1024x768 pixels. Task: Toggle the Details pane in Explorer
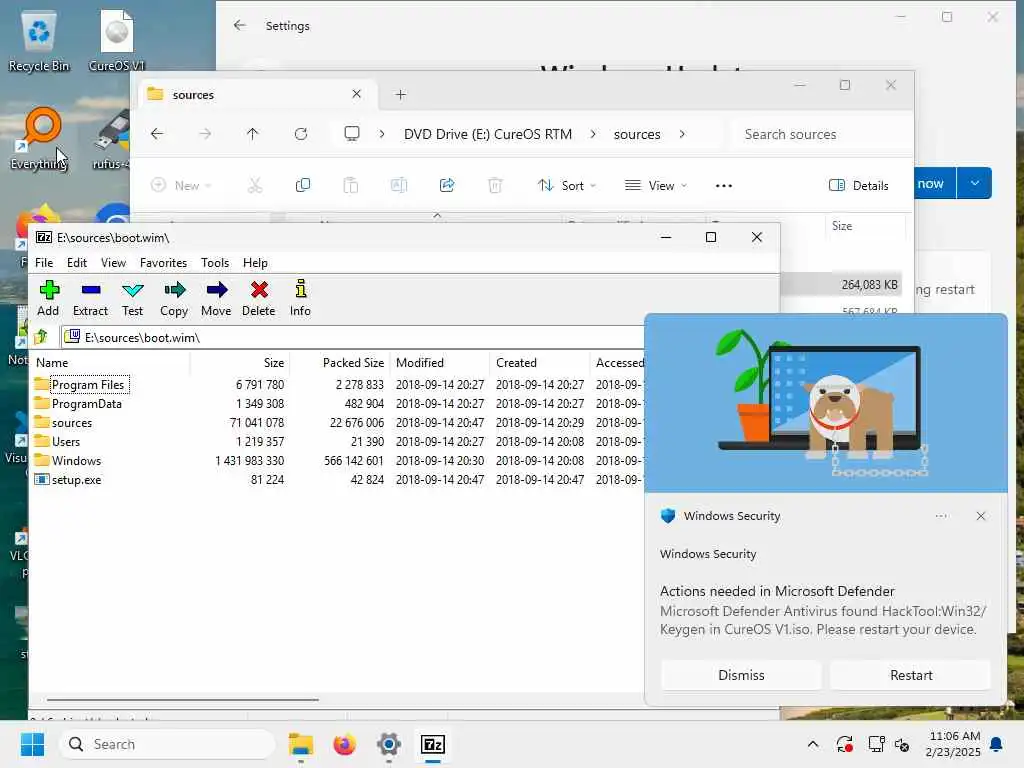(859, 185)
